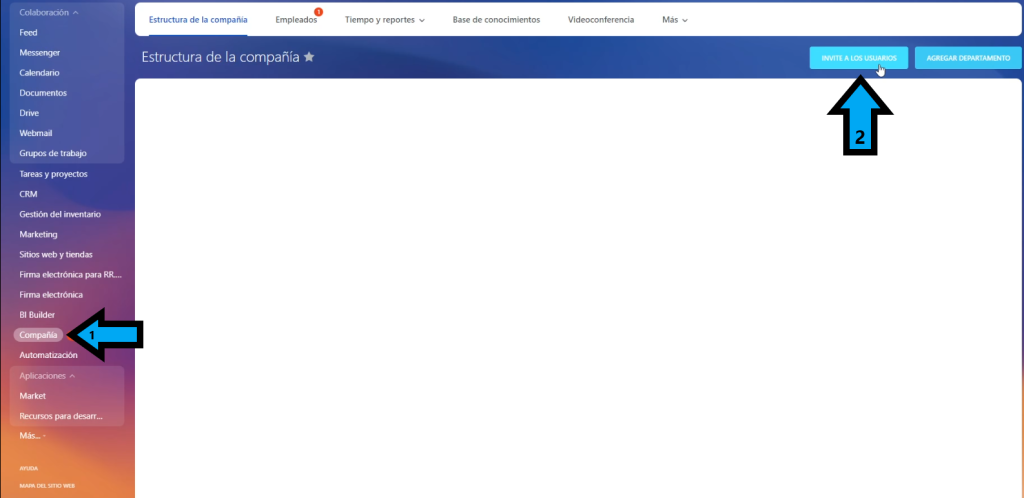Image resolution: width=1024 pixels, height=498 pixels.
Task: Open Tareas y proyectos section
Action: tap(53, 174)
